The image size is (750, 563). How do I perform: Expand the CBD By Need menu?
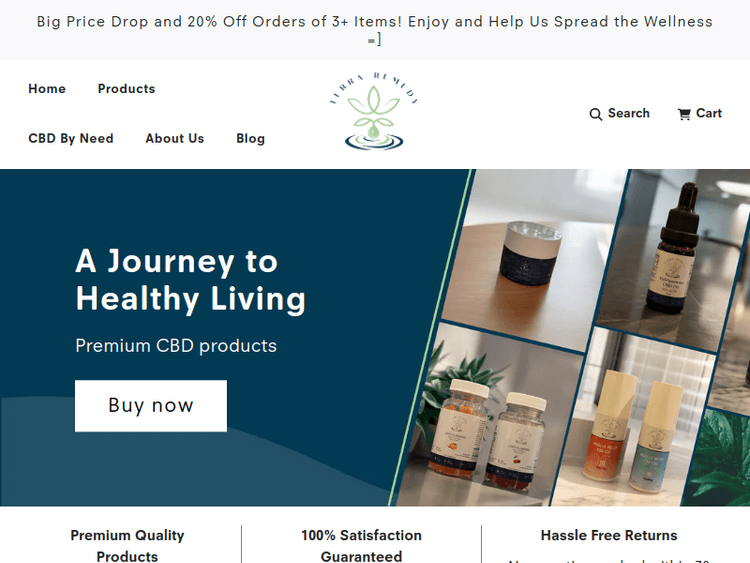coord(71,139)
